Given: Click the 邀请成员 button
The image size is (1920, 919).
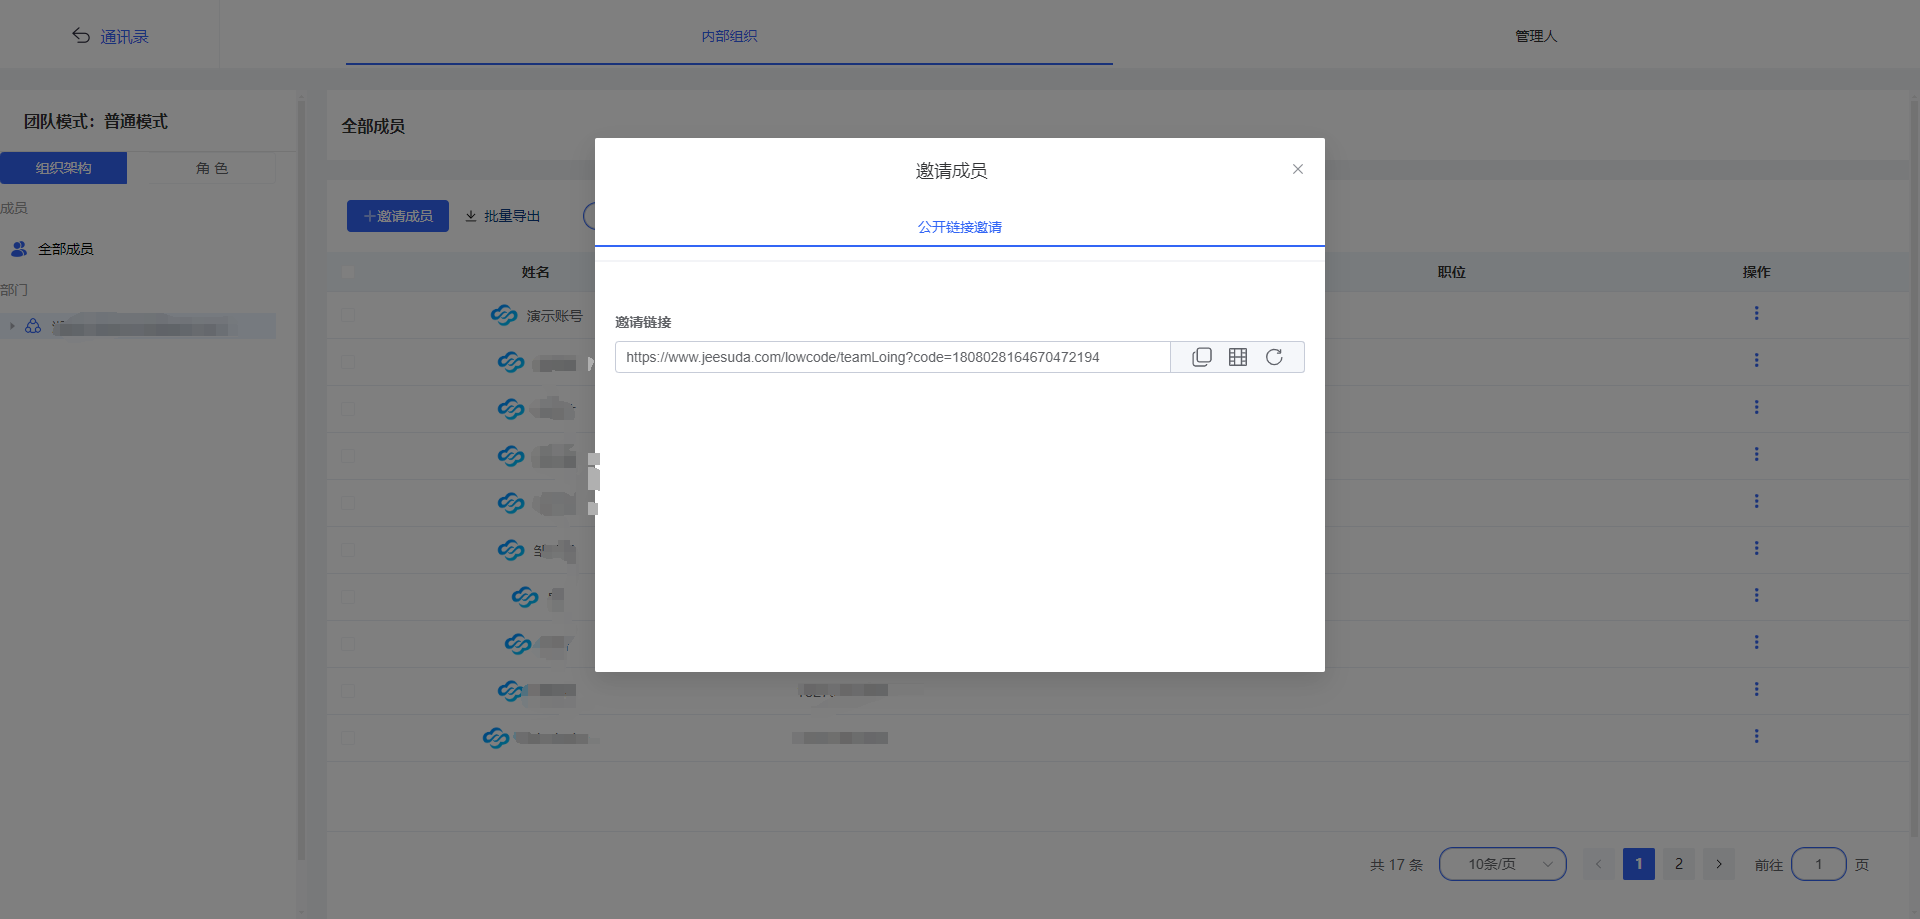Looking at the screenshot, I should 398,216.
